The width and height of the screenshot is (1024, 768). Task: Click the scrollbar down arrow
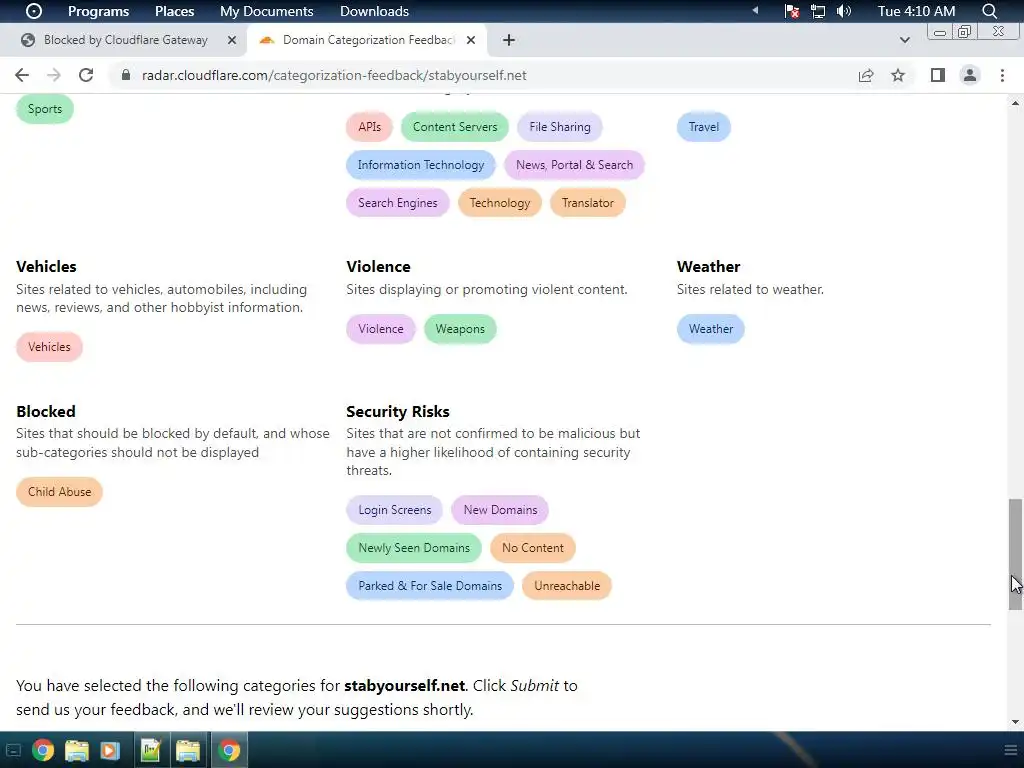click(1015, 722)
